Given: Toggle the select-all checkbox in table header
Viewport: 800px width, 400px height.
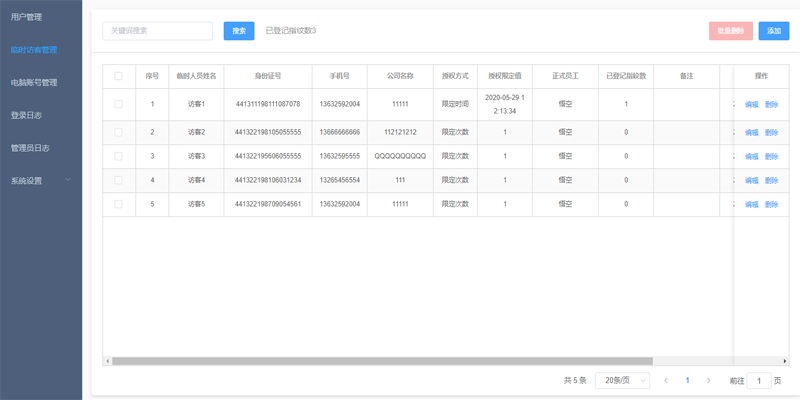Looking at the screenshot, I should click(118, 76).
